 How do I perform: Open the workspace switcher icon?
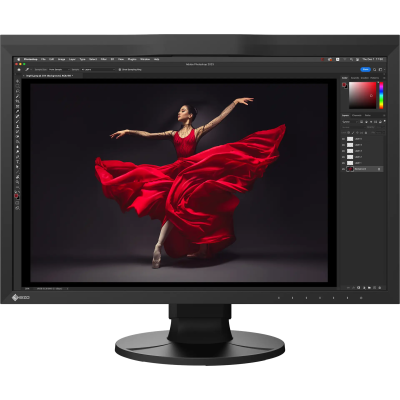pyautogui.click(x=380, y=70)
